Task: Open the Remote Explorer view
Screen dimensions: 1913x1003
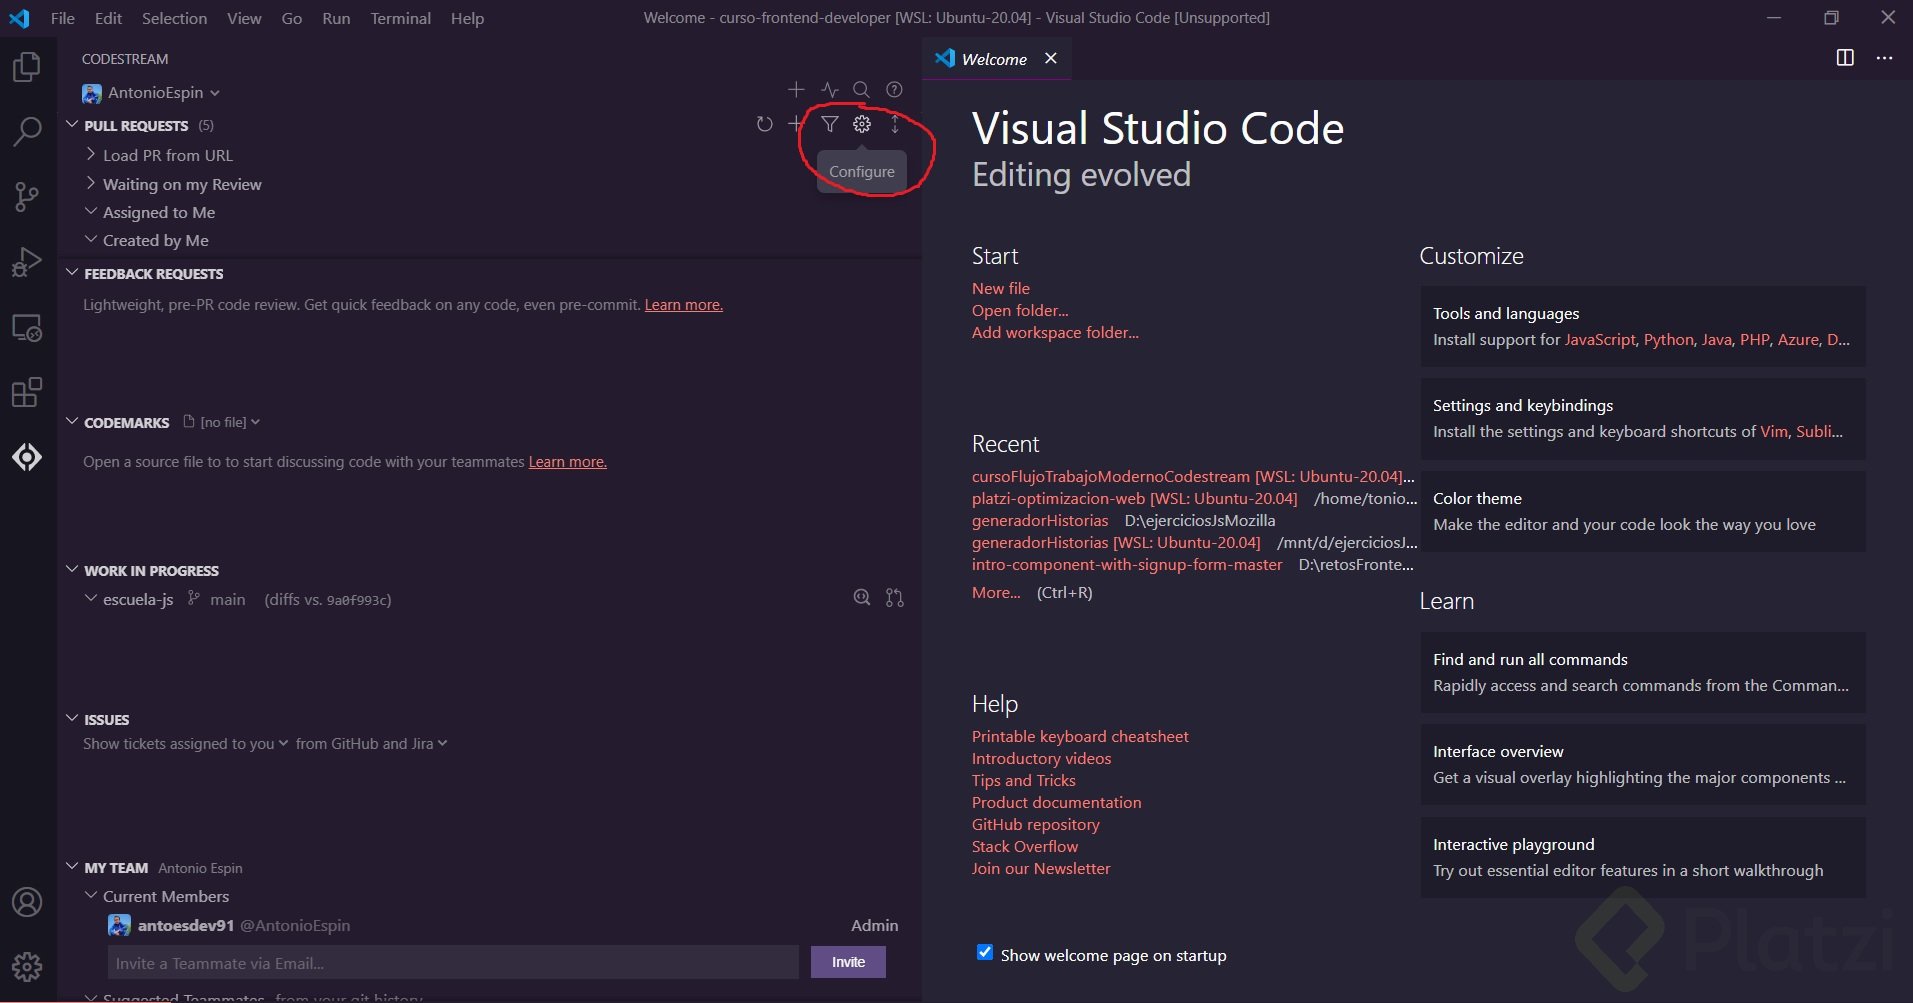Action: [27, 328]
